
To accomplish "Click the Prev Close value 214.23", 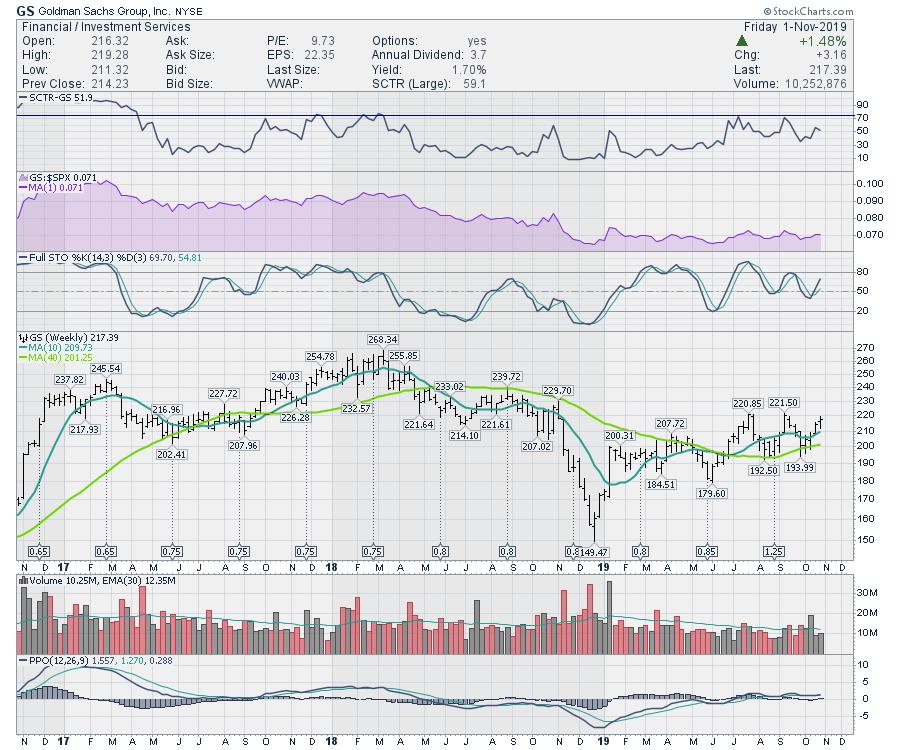I will point(110,84).
